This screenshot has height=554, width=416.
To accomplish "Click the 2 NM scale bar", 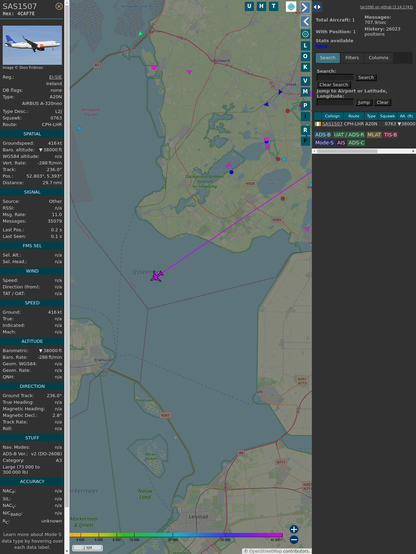I will pos(87,548).
